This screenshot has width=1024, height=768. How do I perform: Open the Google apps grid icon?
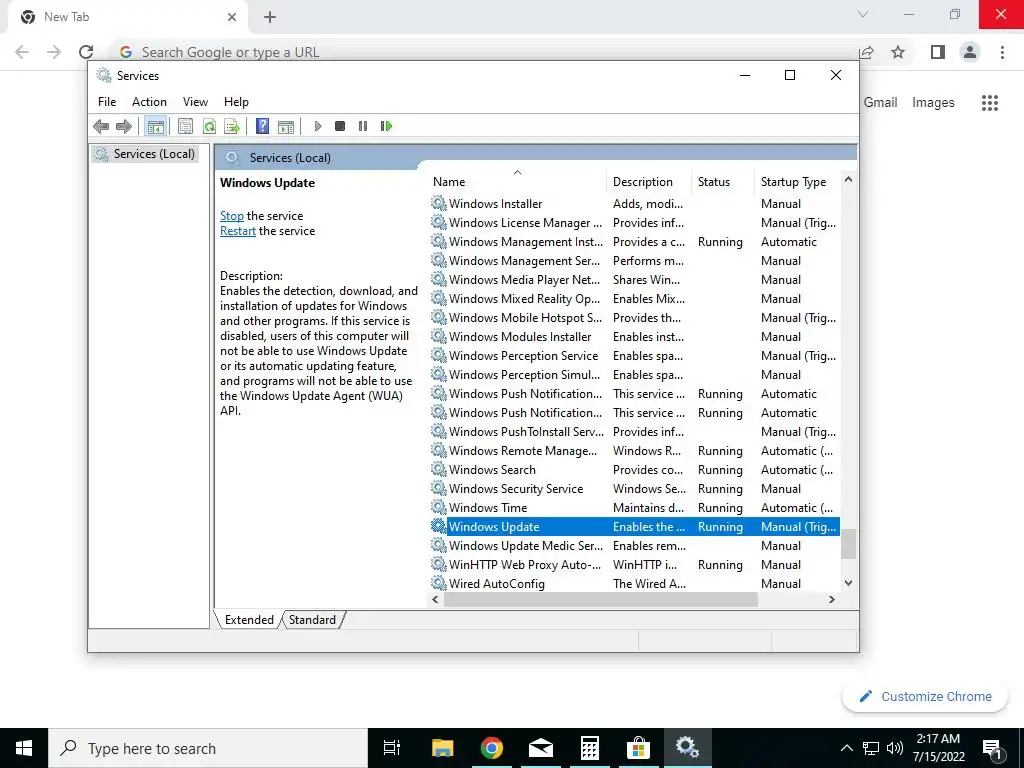(990, 103)
